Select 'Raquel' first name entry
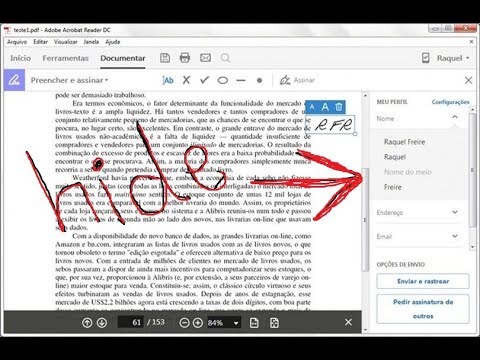This screenshot has width=480, height=360. pos(395,157)
